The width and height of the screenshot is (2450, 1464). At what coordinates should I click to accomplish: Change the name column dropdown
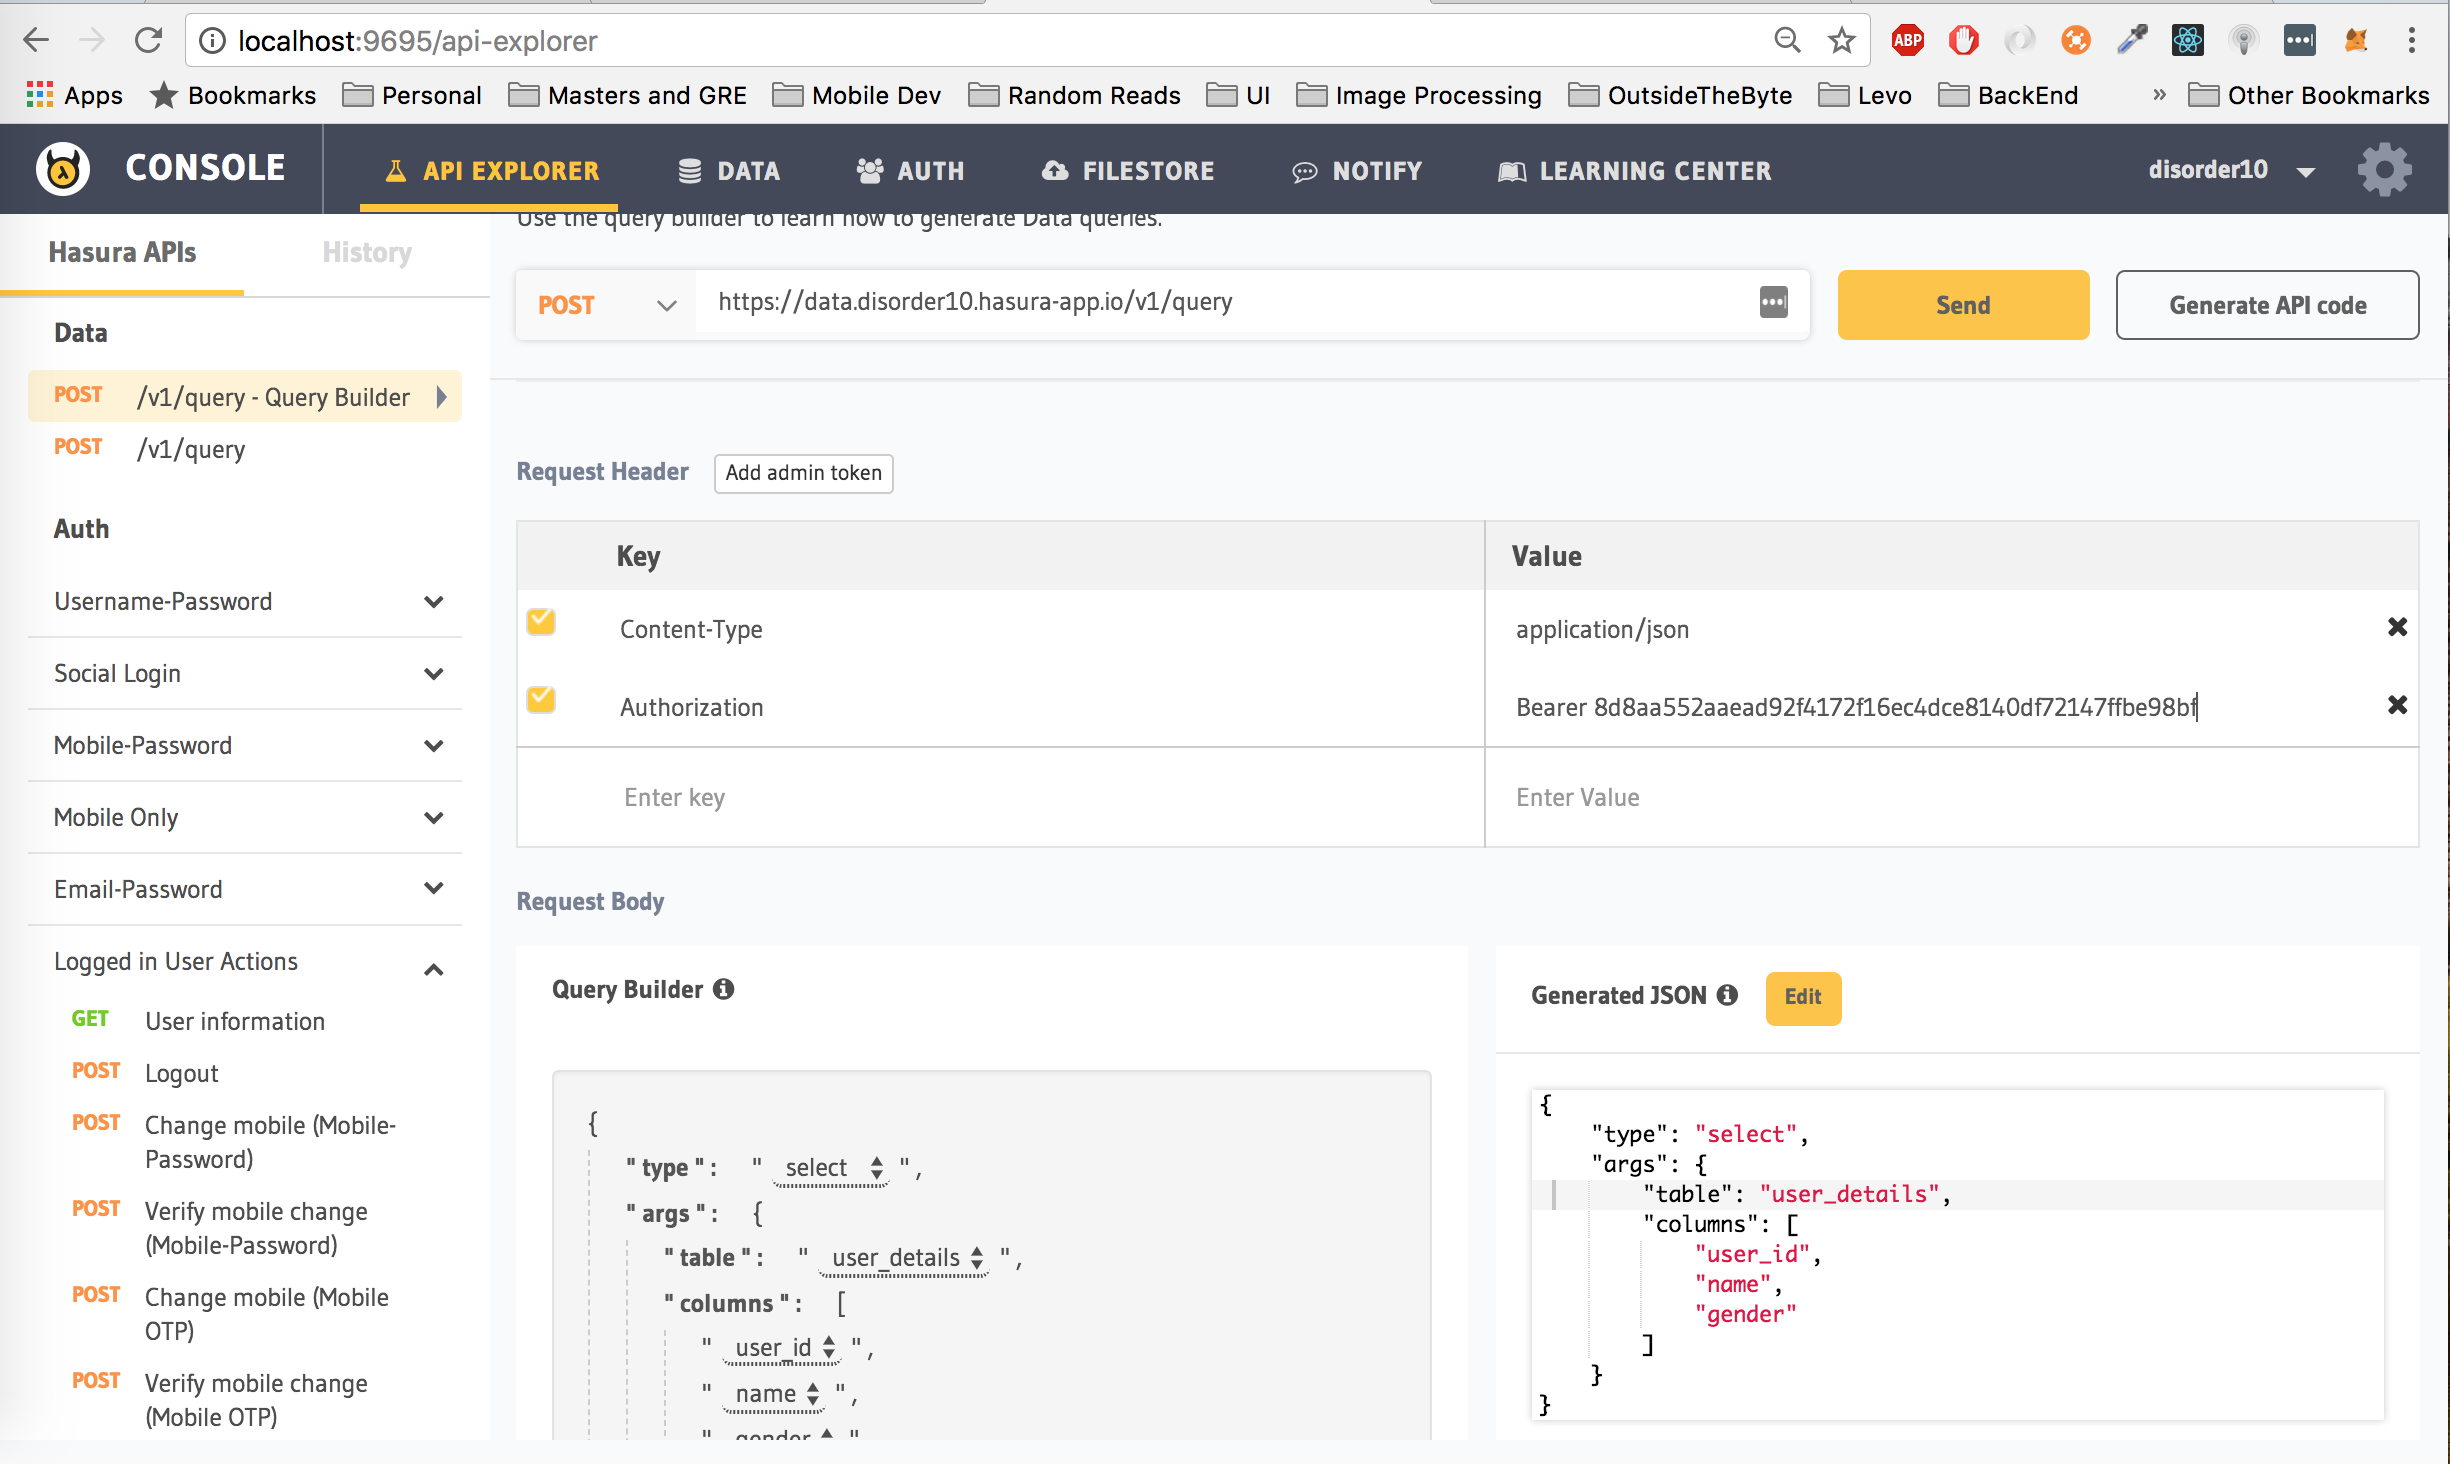tap(775, 1394)
